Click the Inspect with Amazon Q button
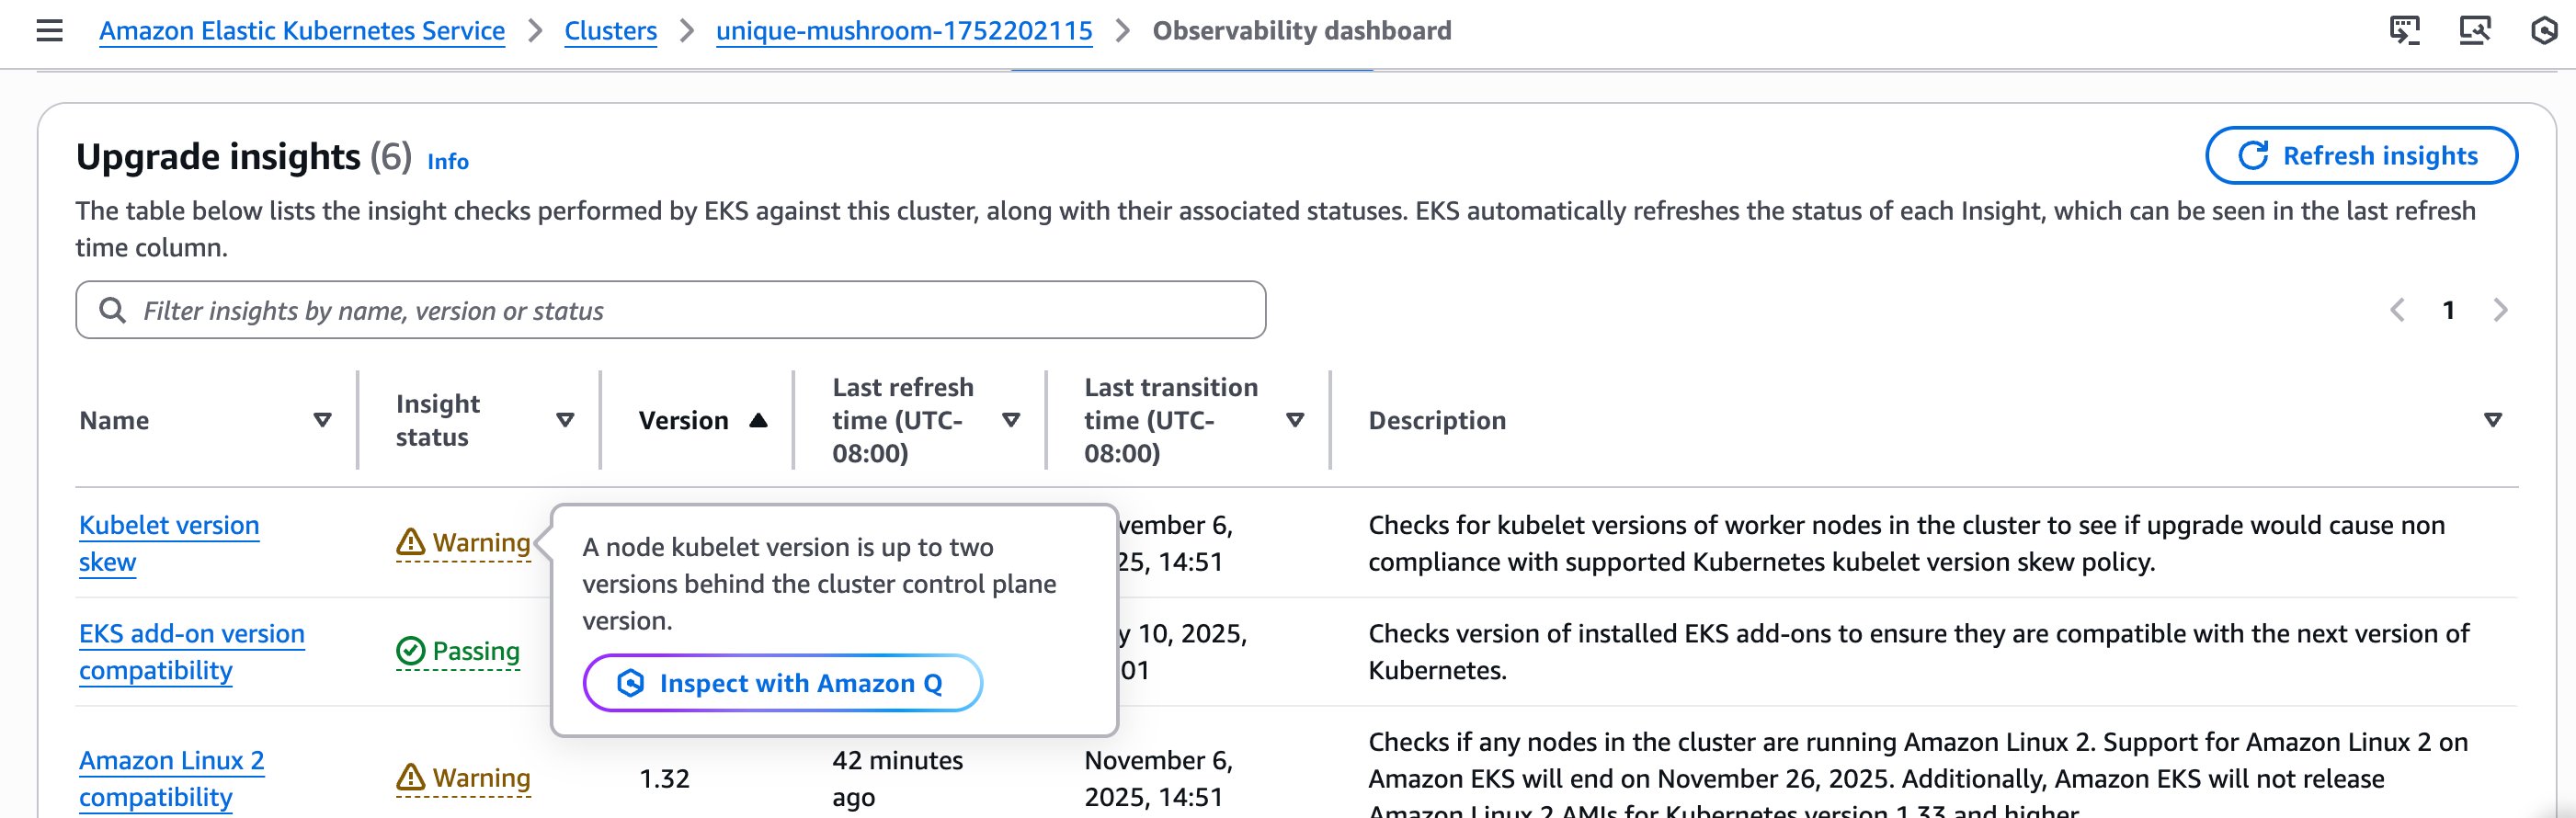The image size is (2576, 818). [783, 683]
